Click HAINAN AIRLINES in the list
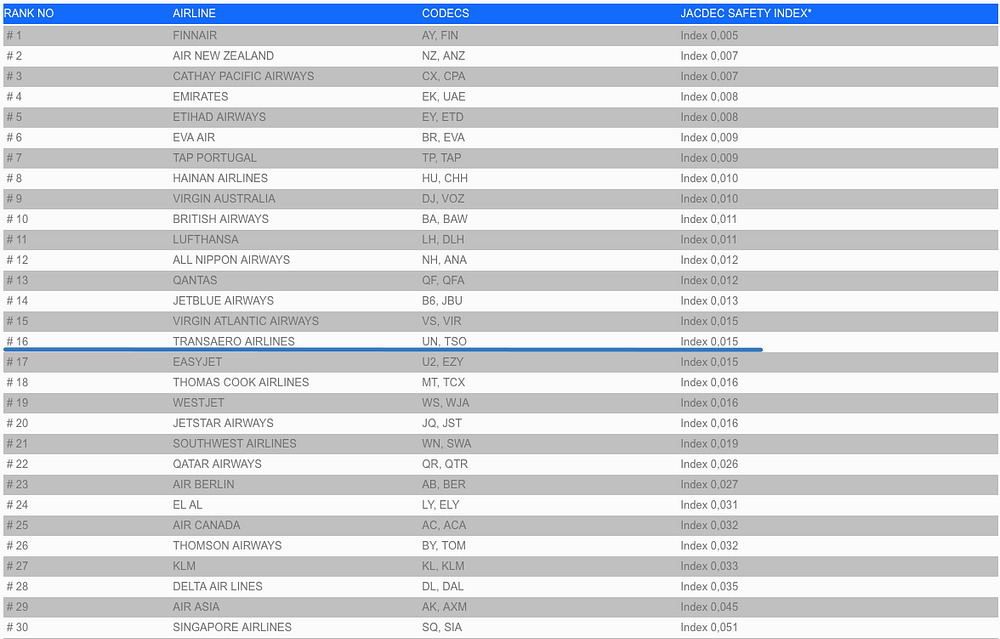Image resolution: width=1000 pixels, height=639 pixels. (x=220, y=179)
